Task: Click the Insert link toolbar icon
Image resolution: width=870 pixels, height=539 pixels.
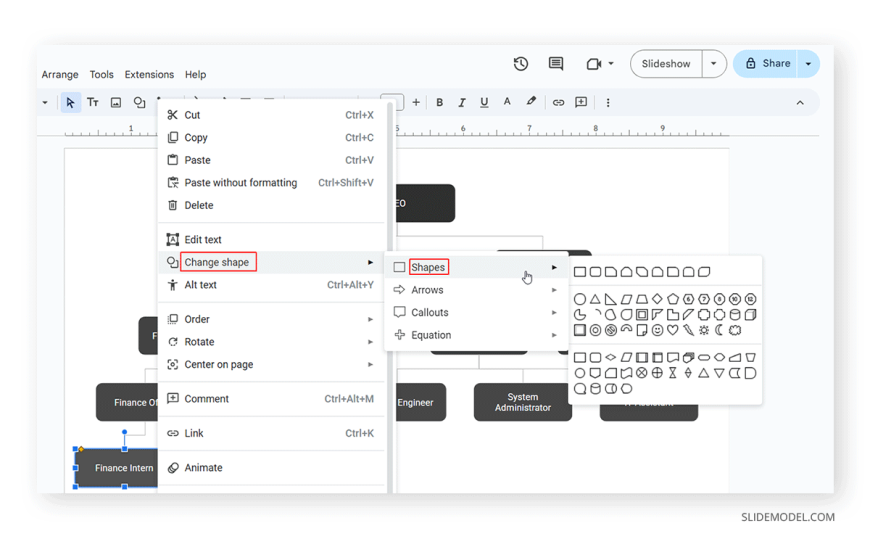Action: coord(558,102)
